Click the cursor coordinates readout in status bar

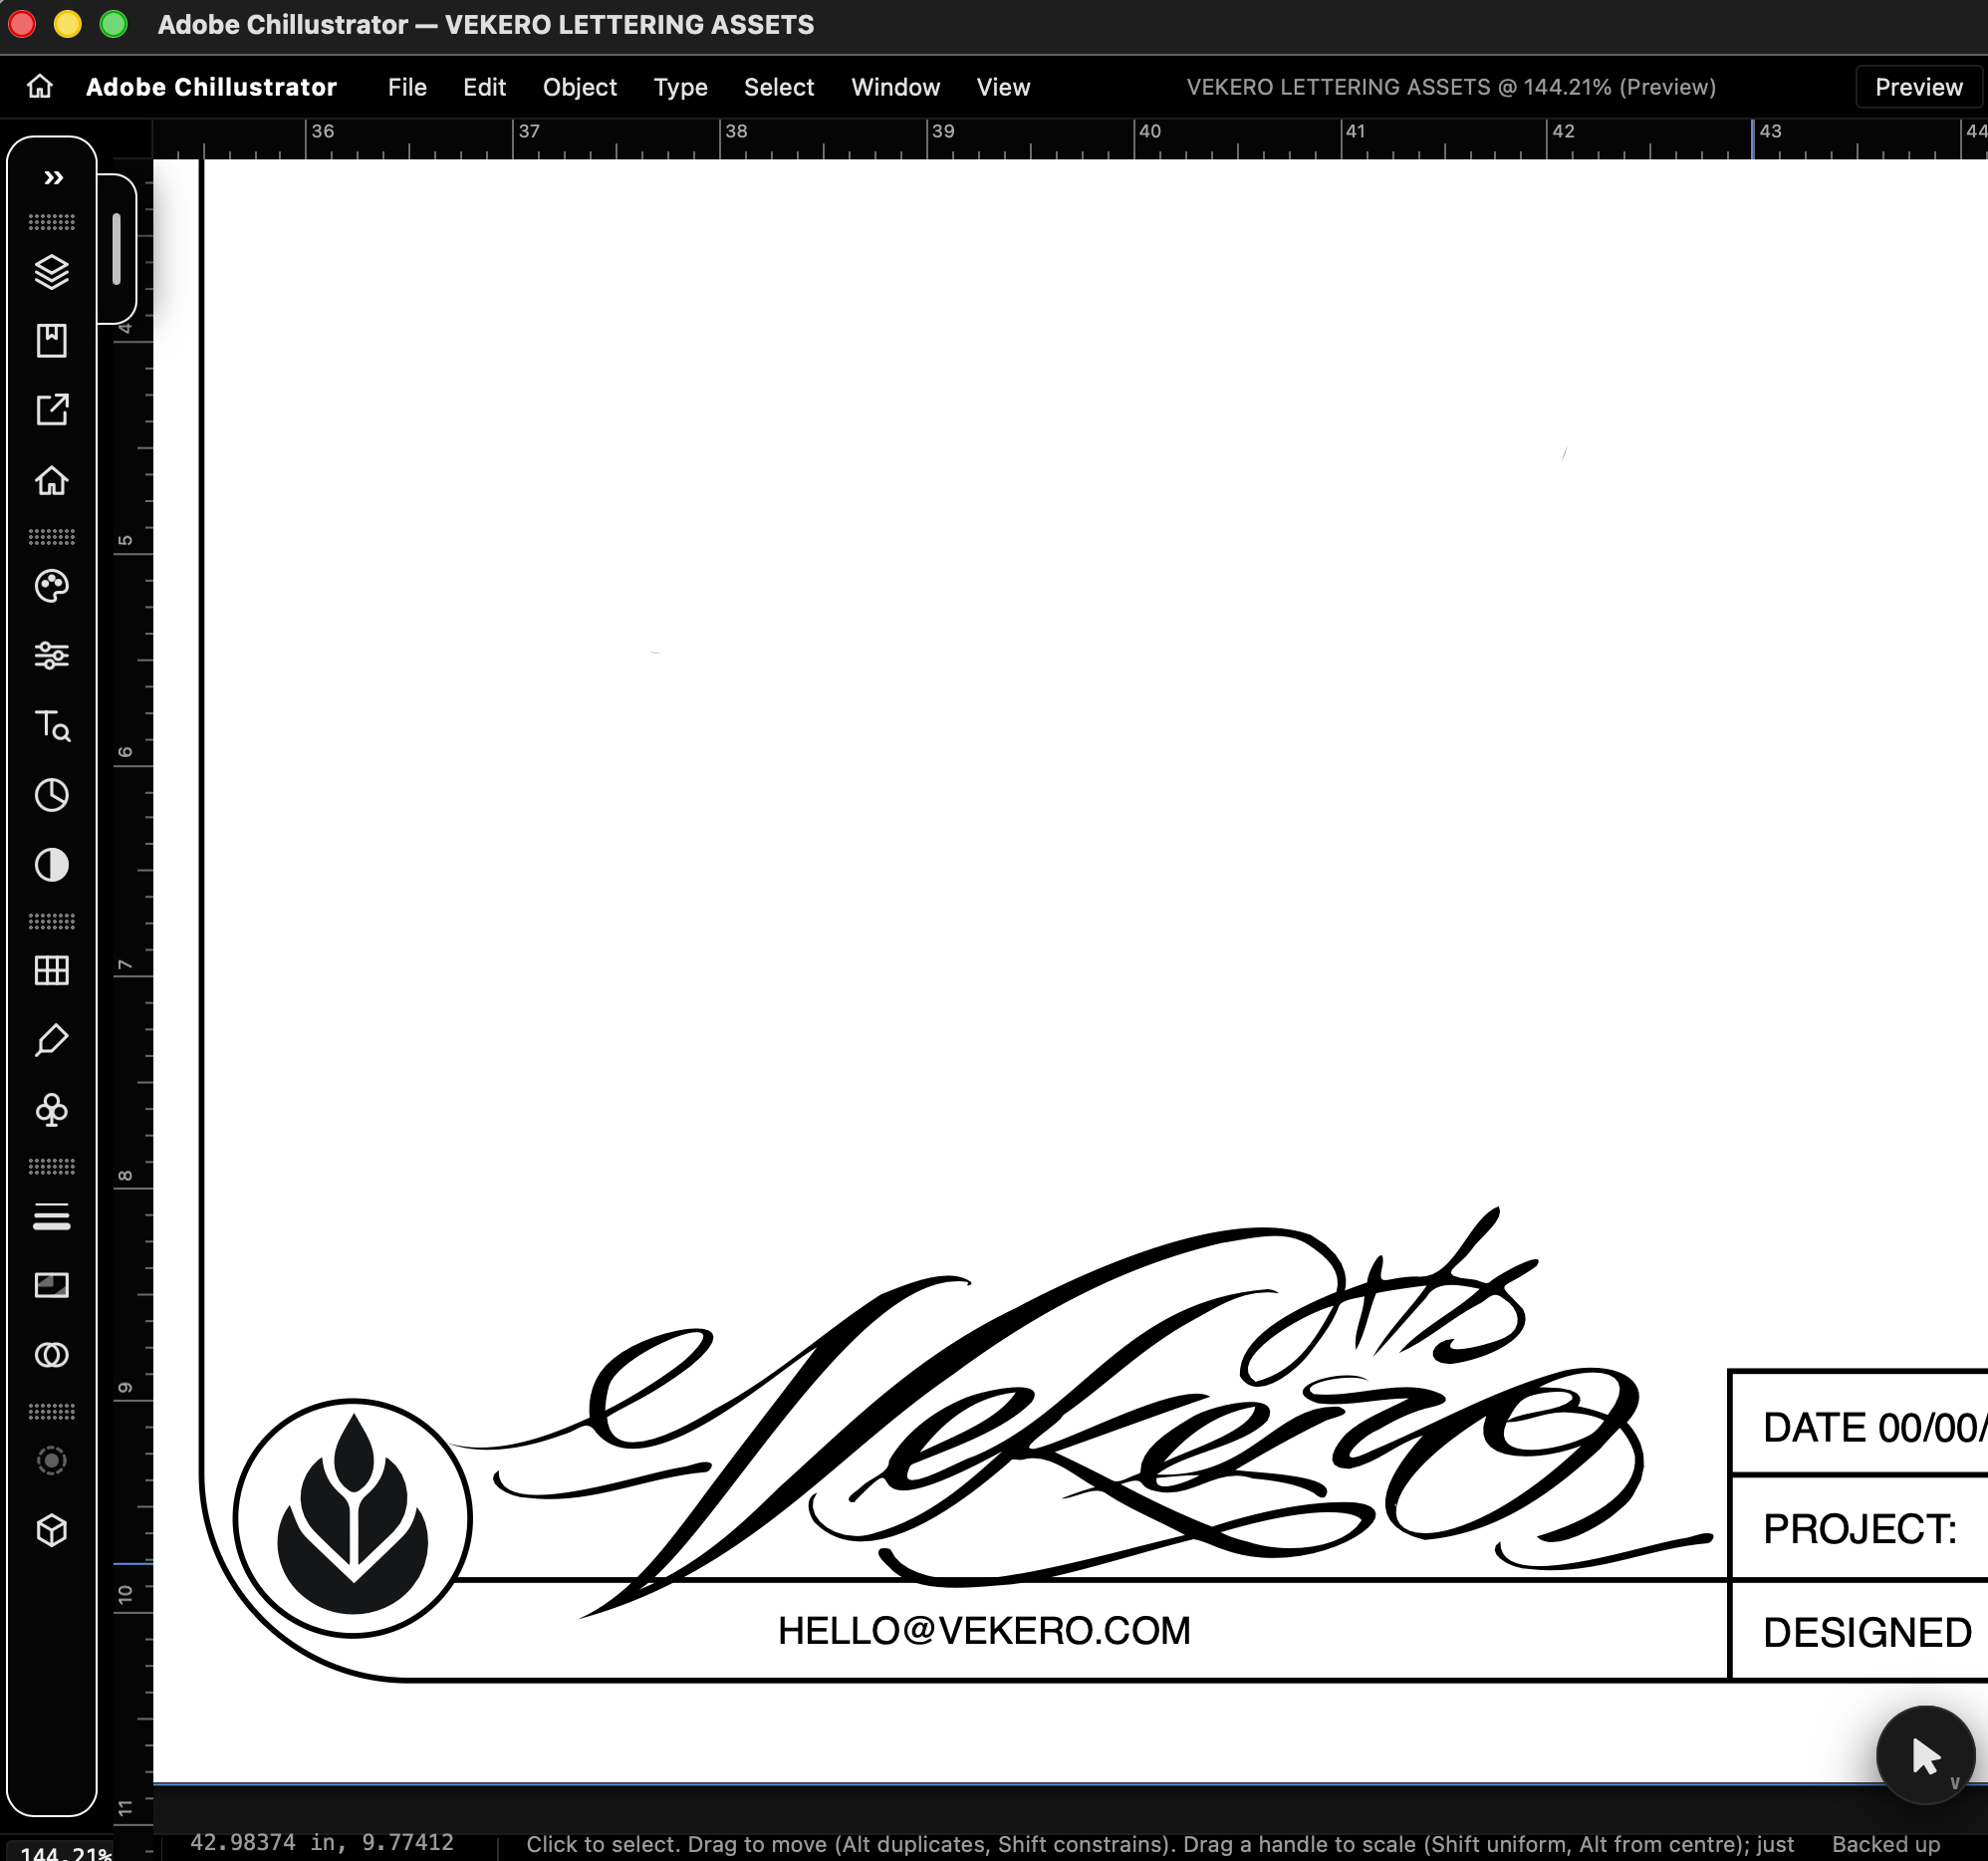point(322,1843)
